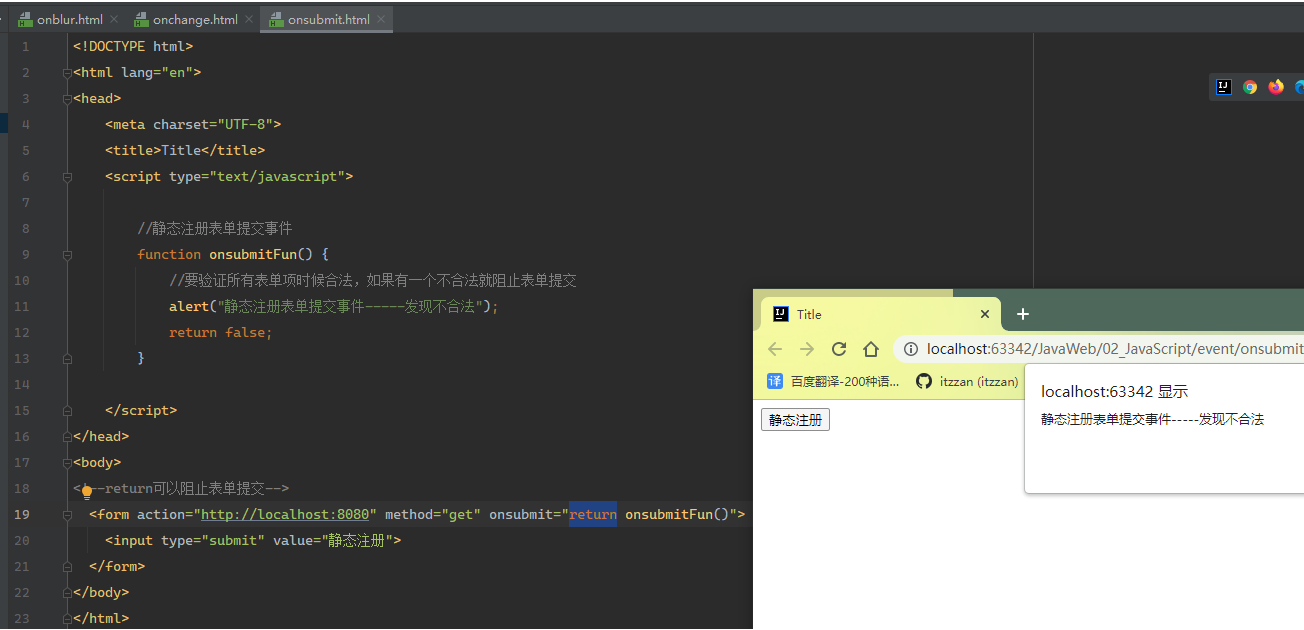1304x630 pixels.
Task: Switch to onblur.html tab
Action: point(70,20)
